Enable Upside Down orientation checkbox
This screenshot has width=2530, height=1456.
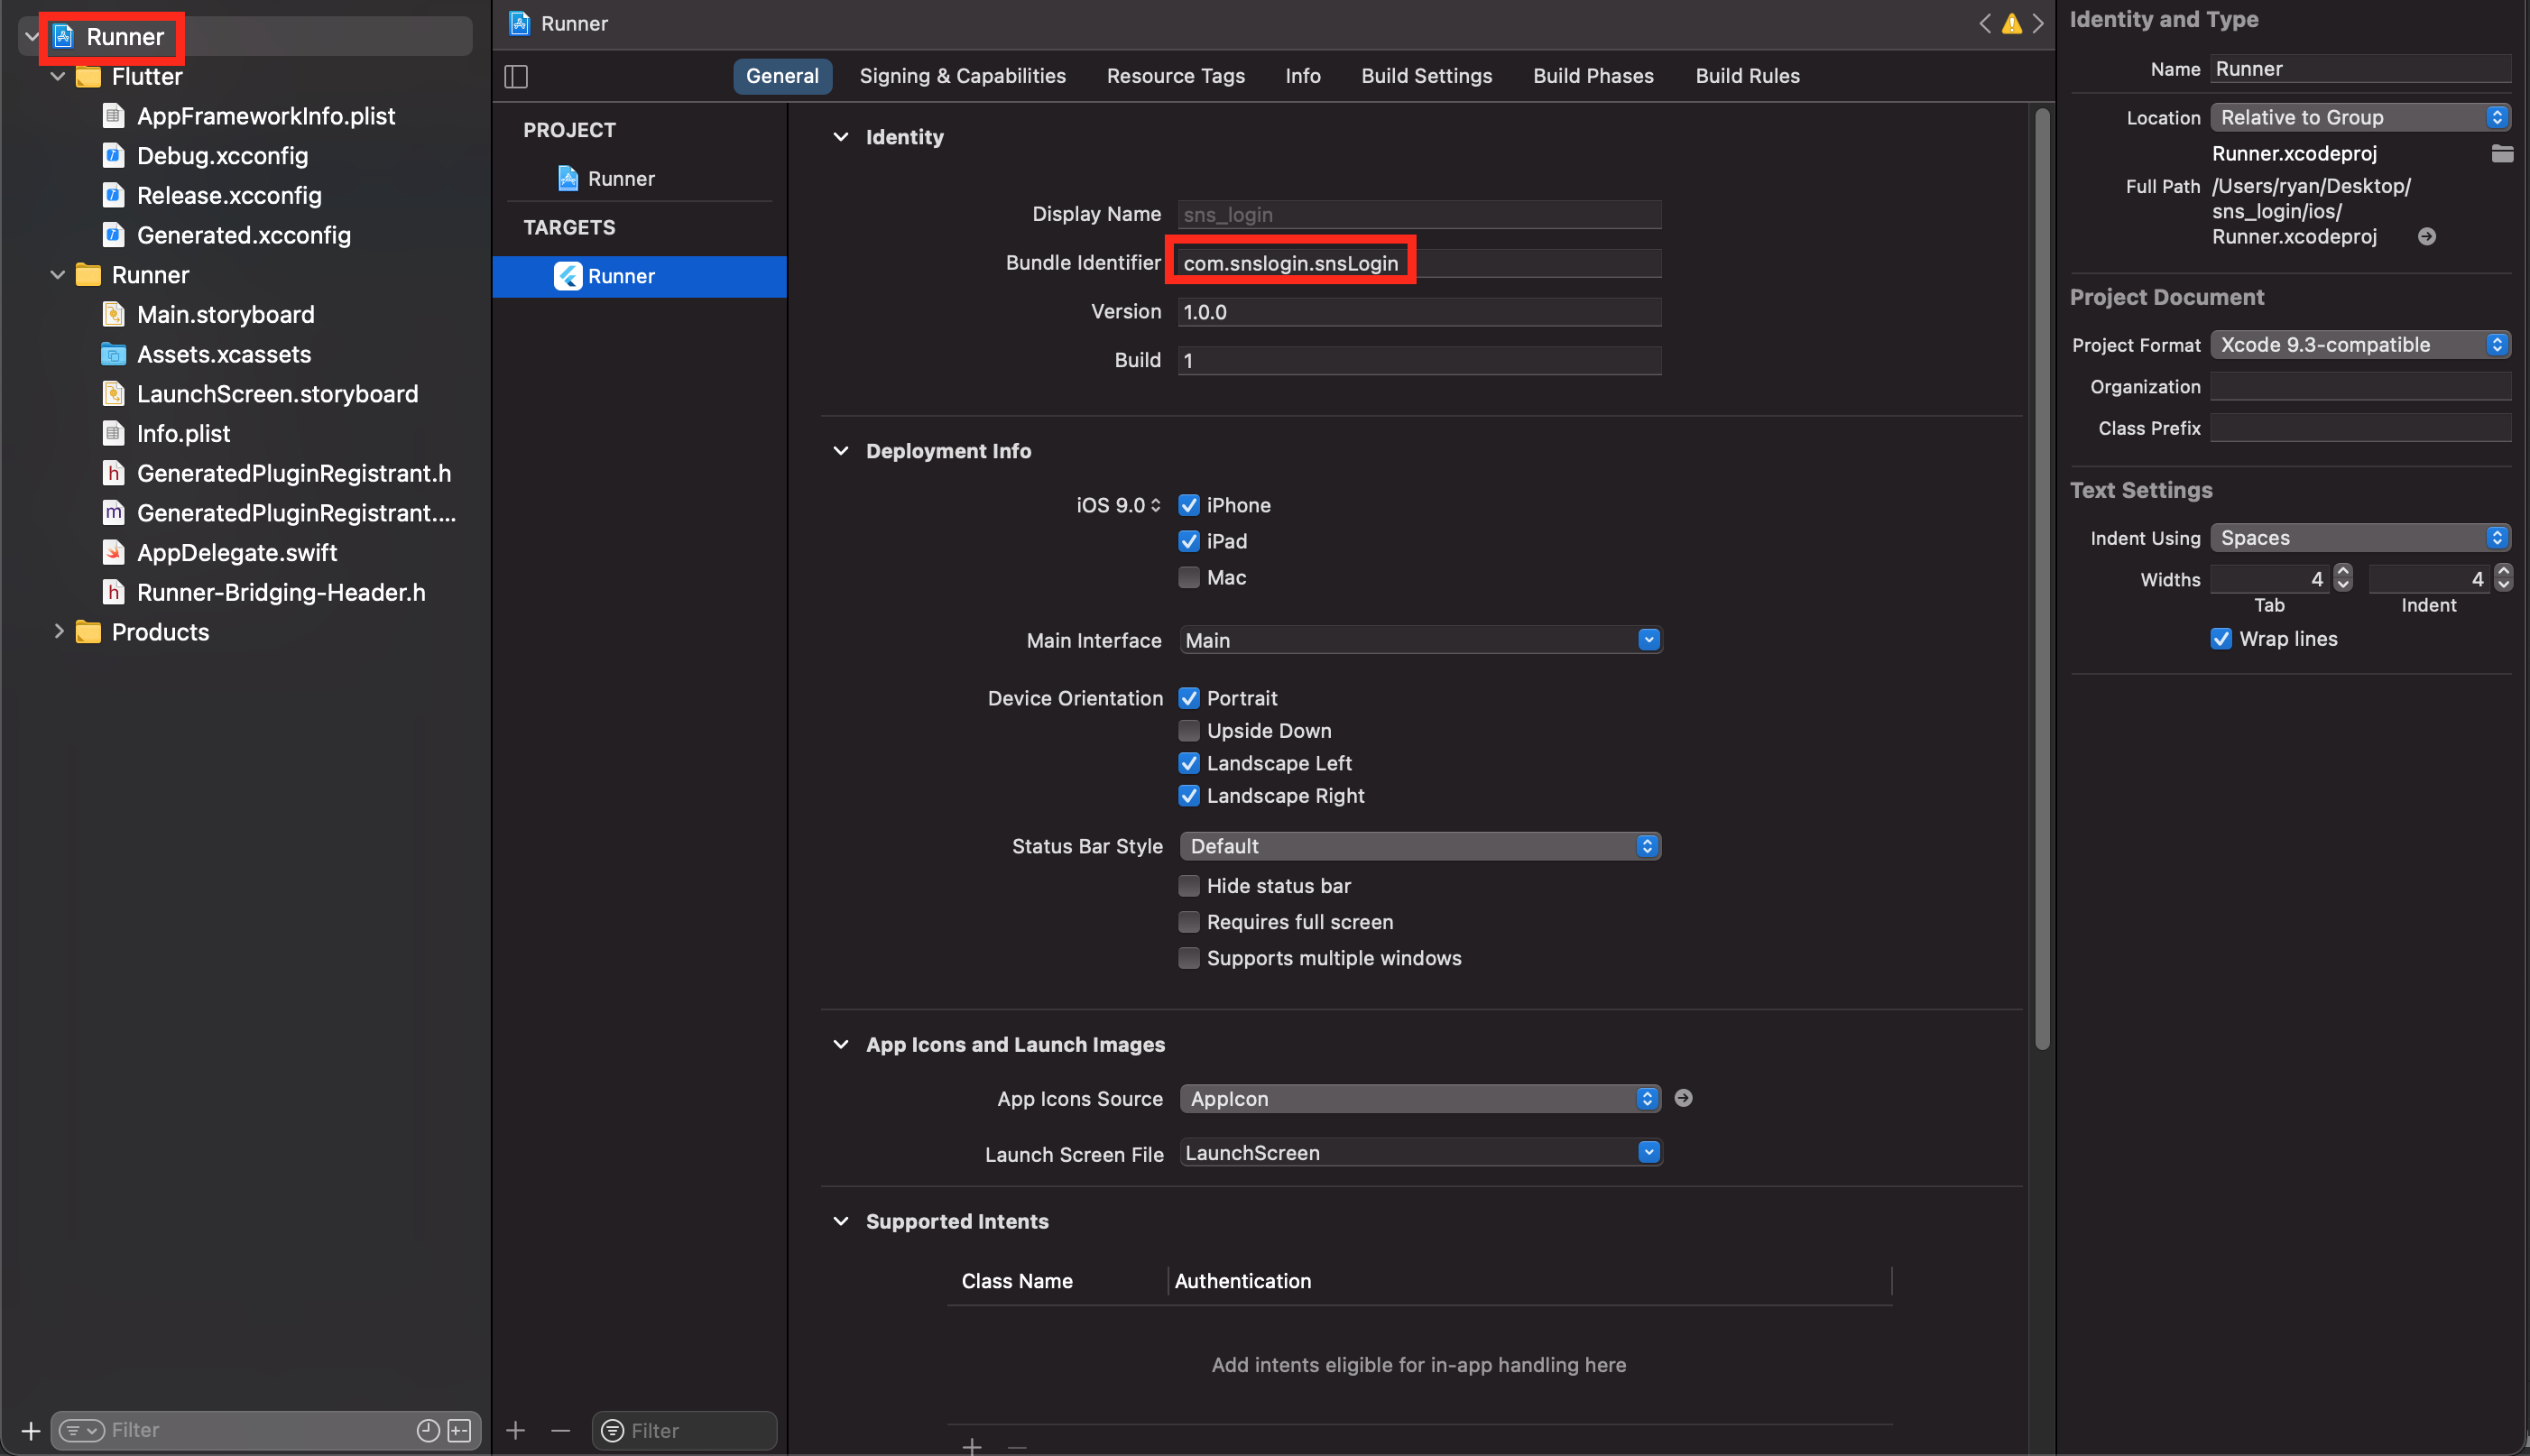tap(1188, 731)
